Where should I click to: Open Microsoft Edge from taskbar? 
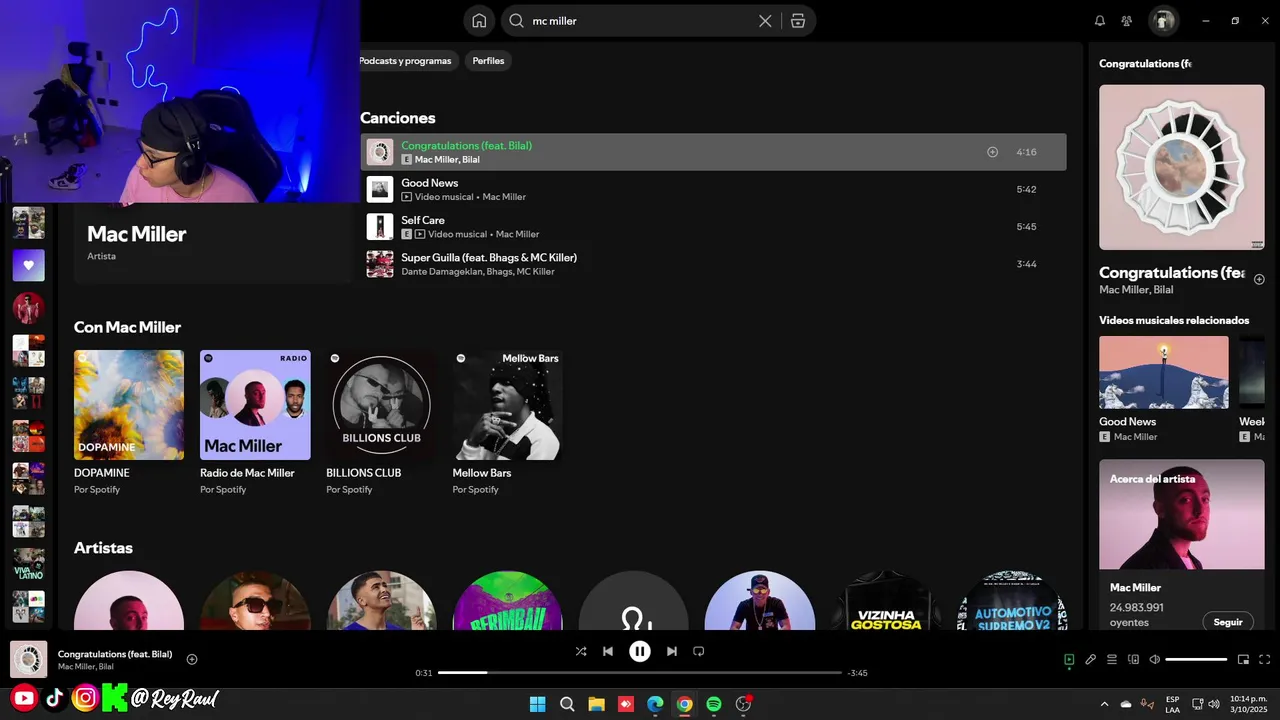pos(655,704)
